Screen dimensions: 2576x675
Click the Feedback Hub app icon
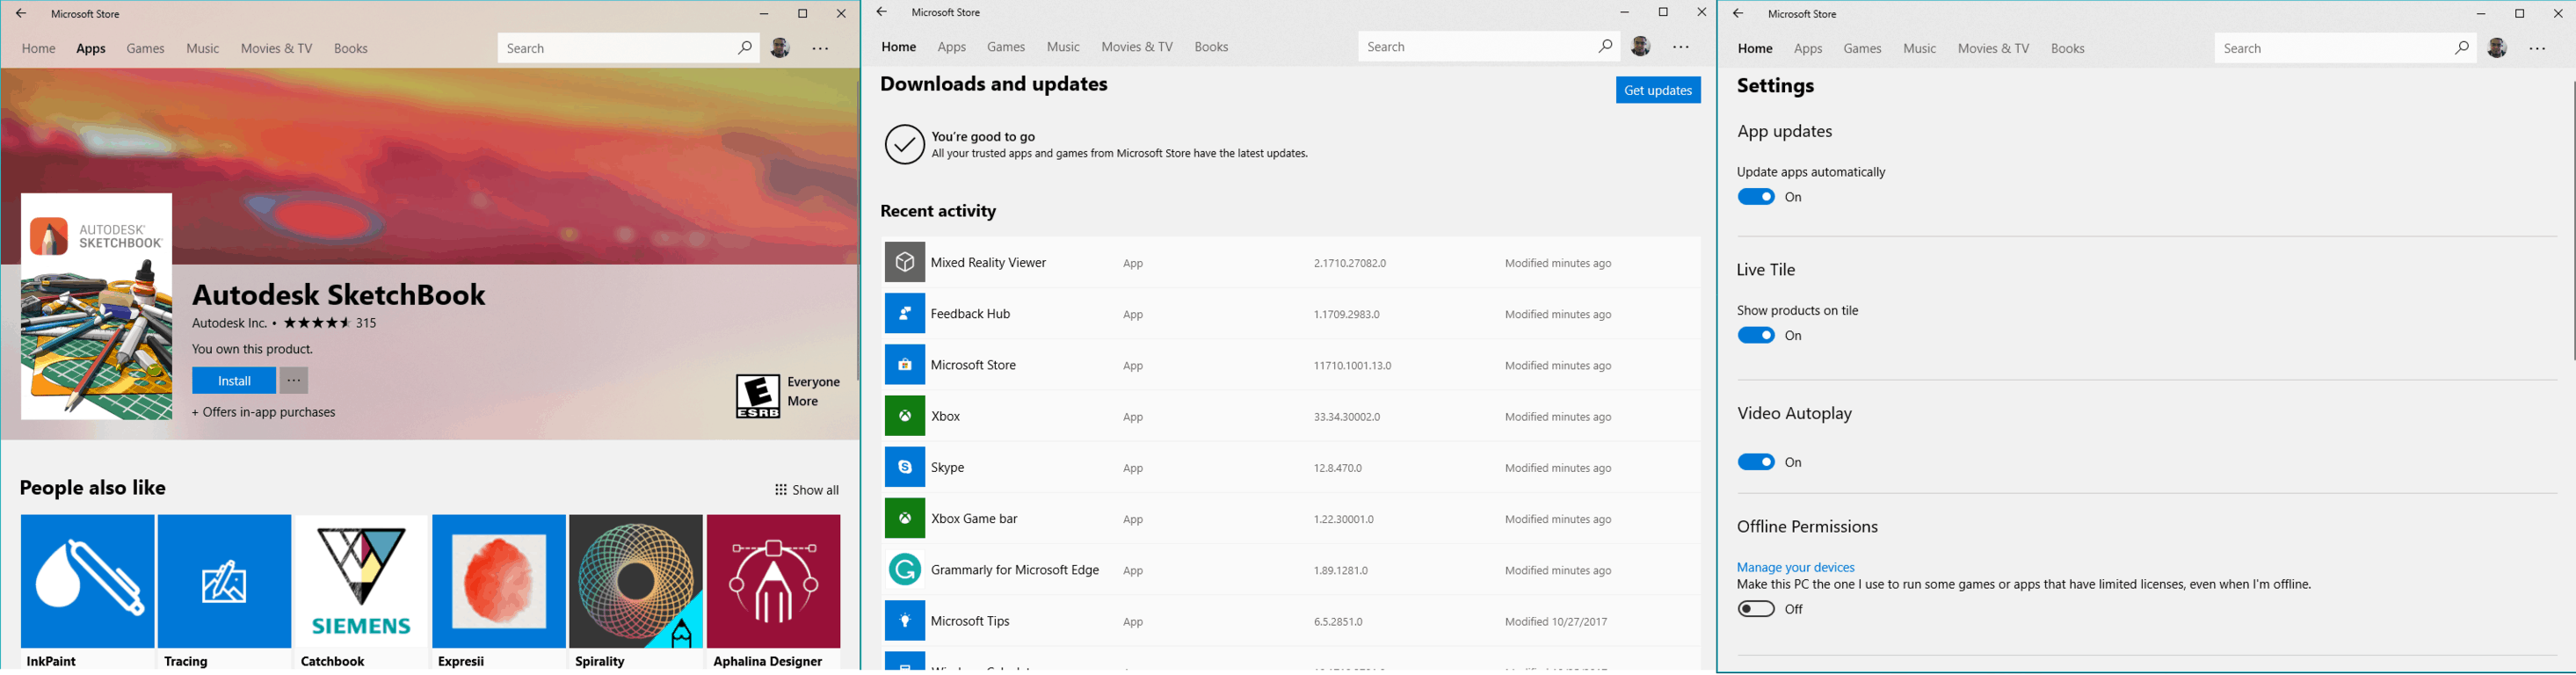[x=904, y=314]
